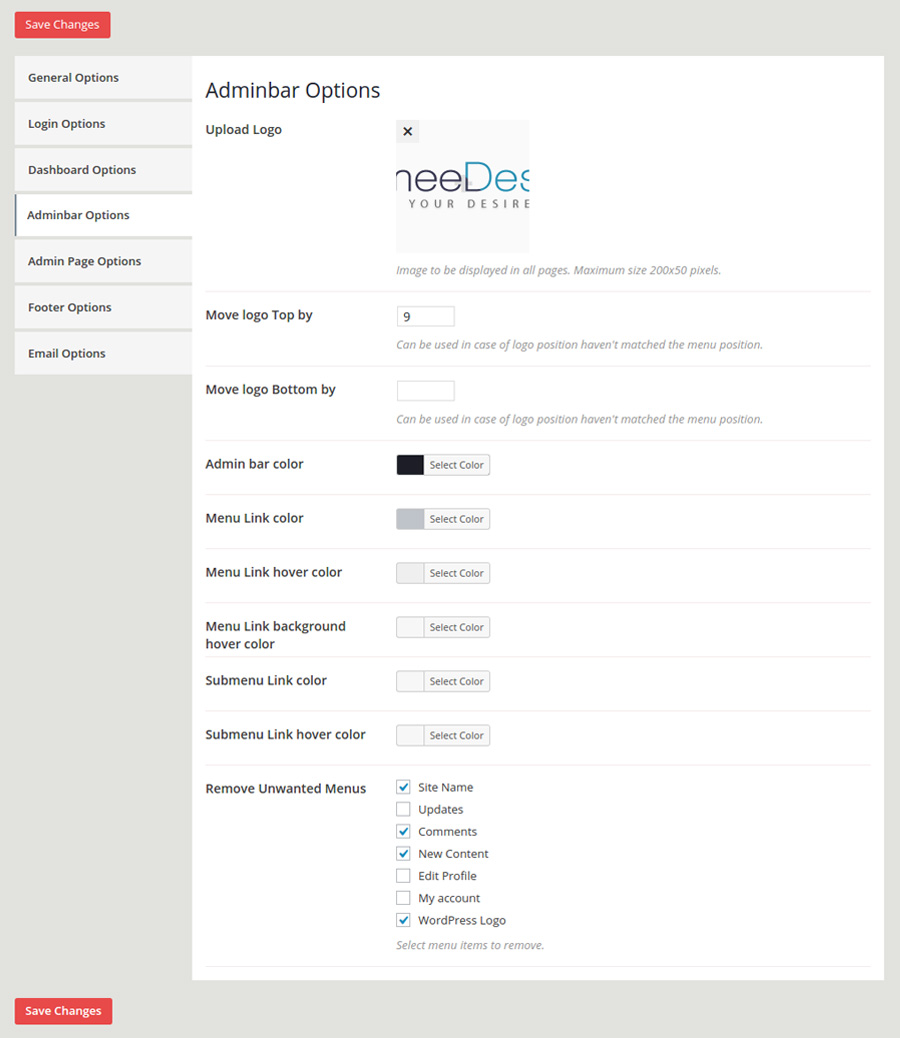
Task: Toggle the New Content checkbox
Action: pos(403,853)
